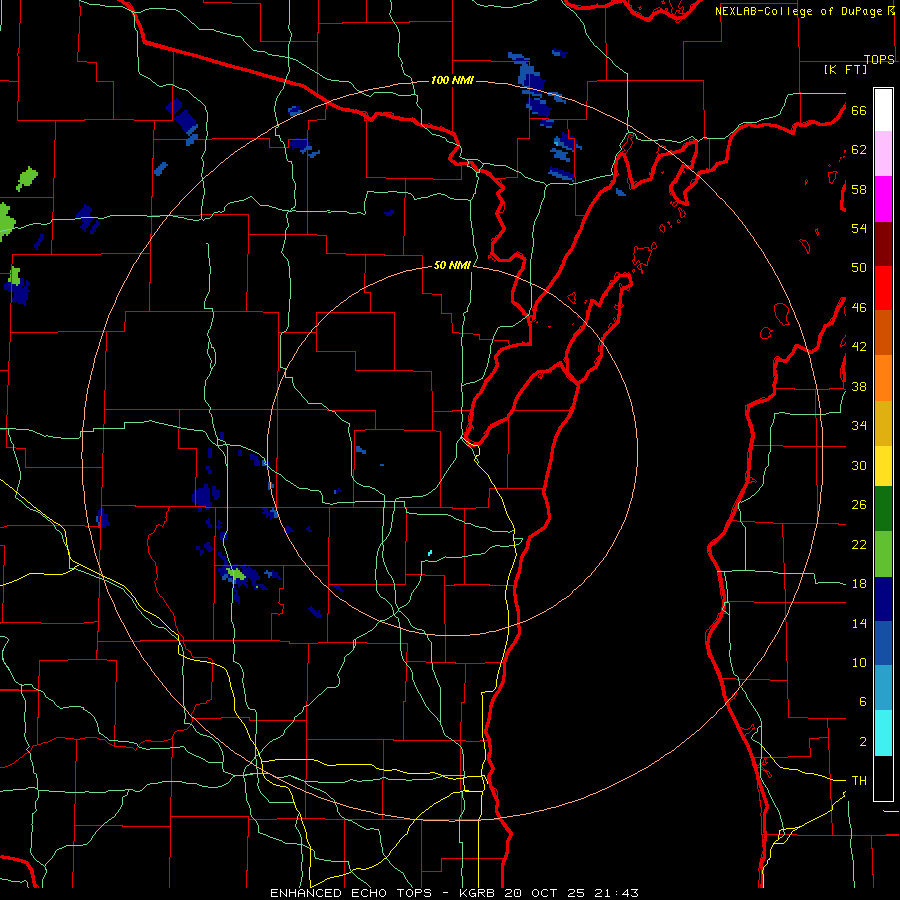Click the dark orange 42-46 K FT legend swatch
Viewport: 900px width, 900px height.
pos(883,332)
